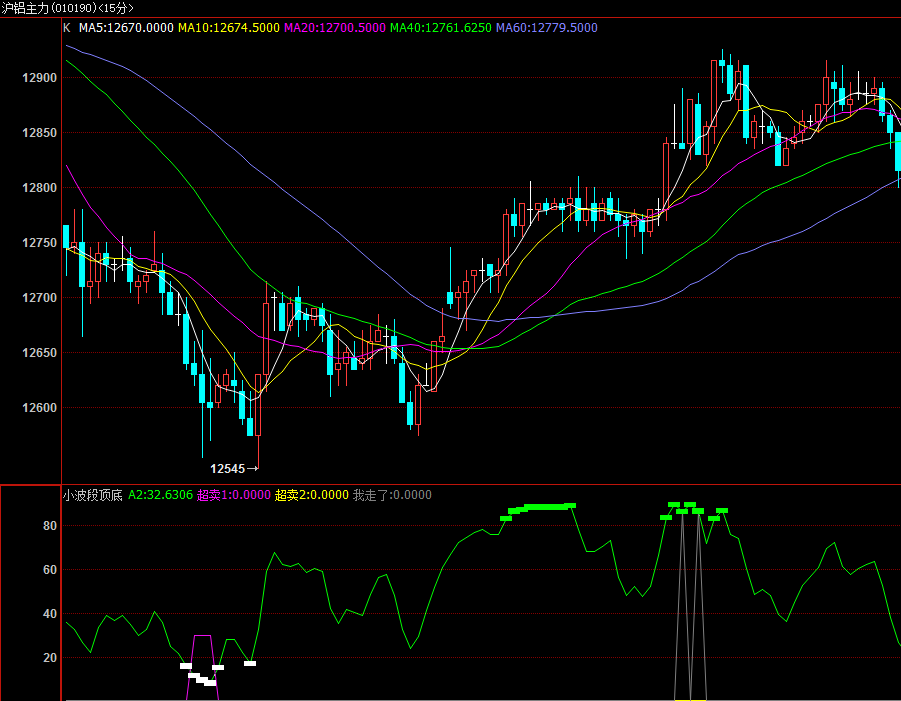Image resolution: width=901 pixels, height=701 pixels.
Task: Click the 40 level on indicator axis
Action: 50,614
